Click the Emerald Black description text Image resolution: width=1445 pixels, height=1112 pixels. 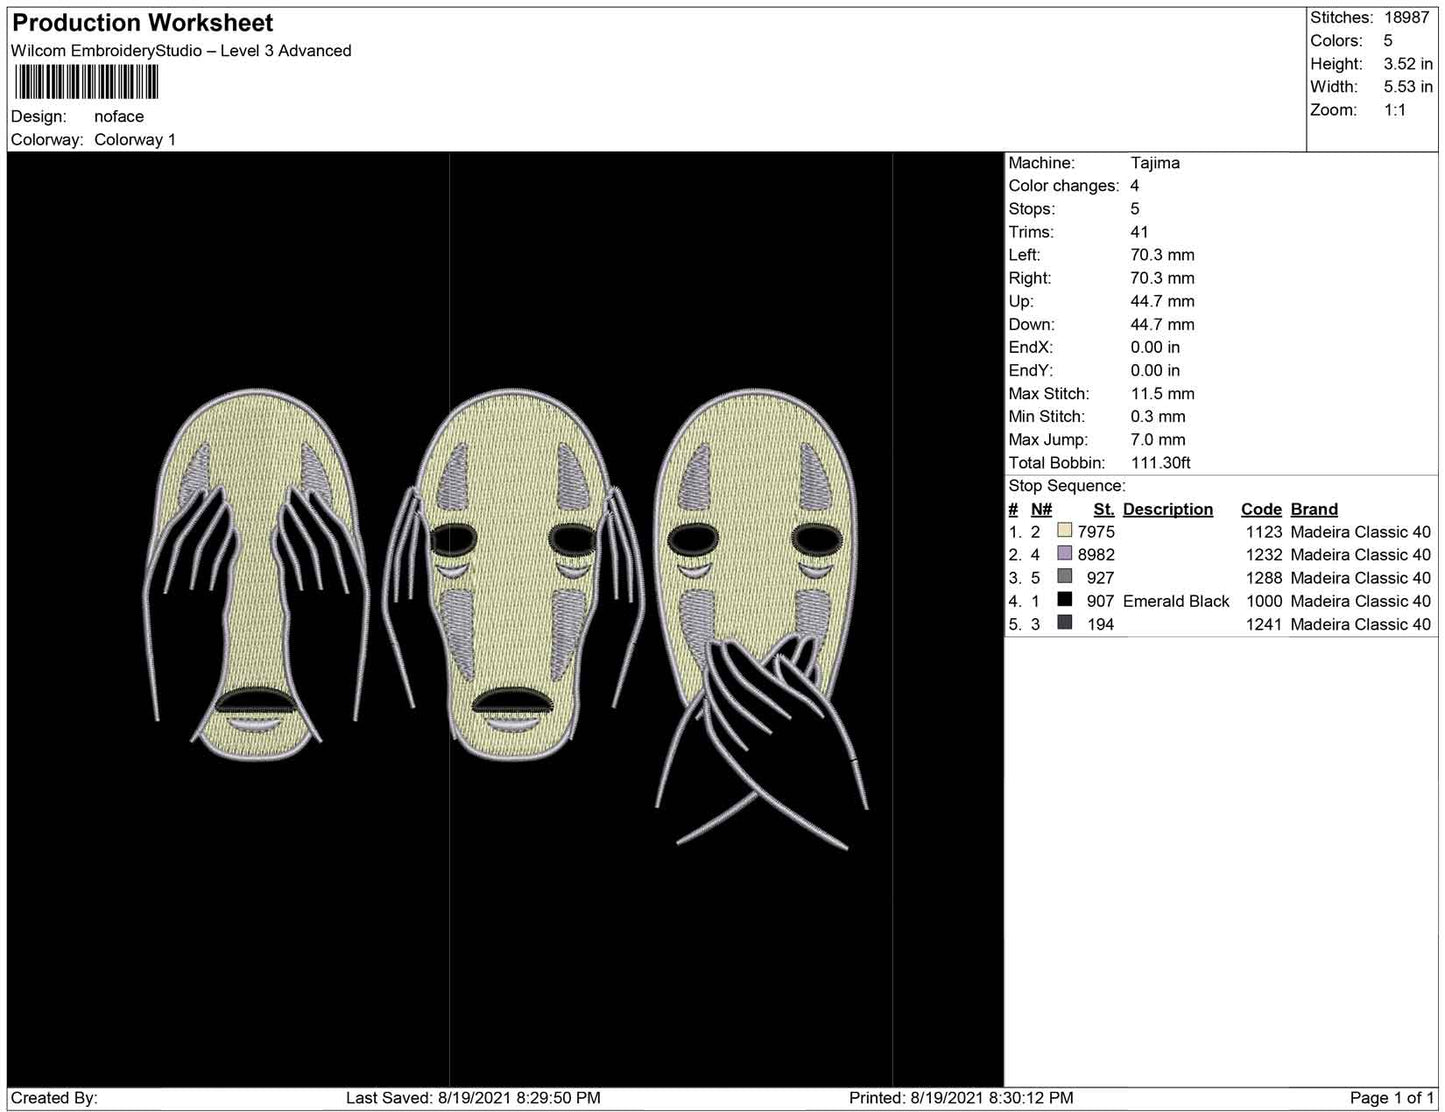point(1176,601)
